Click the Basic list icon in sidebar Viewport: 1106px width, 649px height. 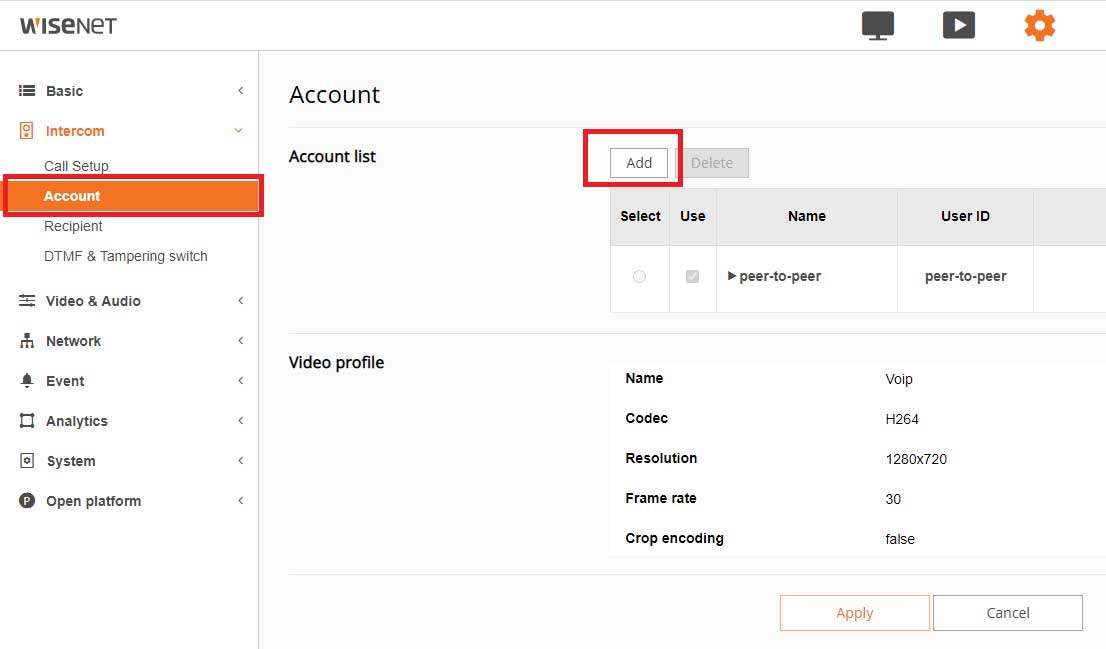click(27, 91)
